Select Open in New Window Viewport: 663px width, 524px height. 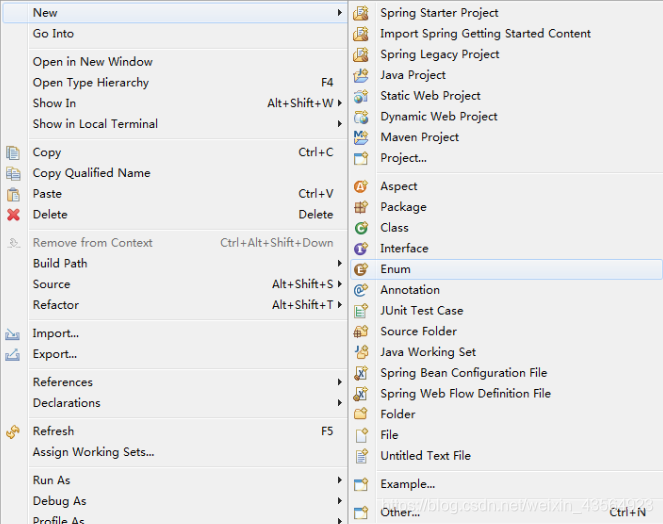click(x=175, y=62)
